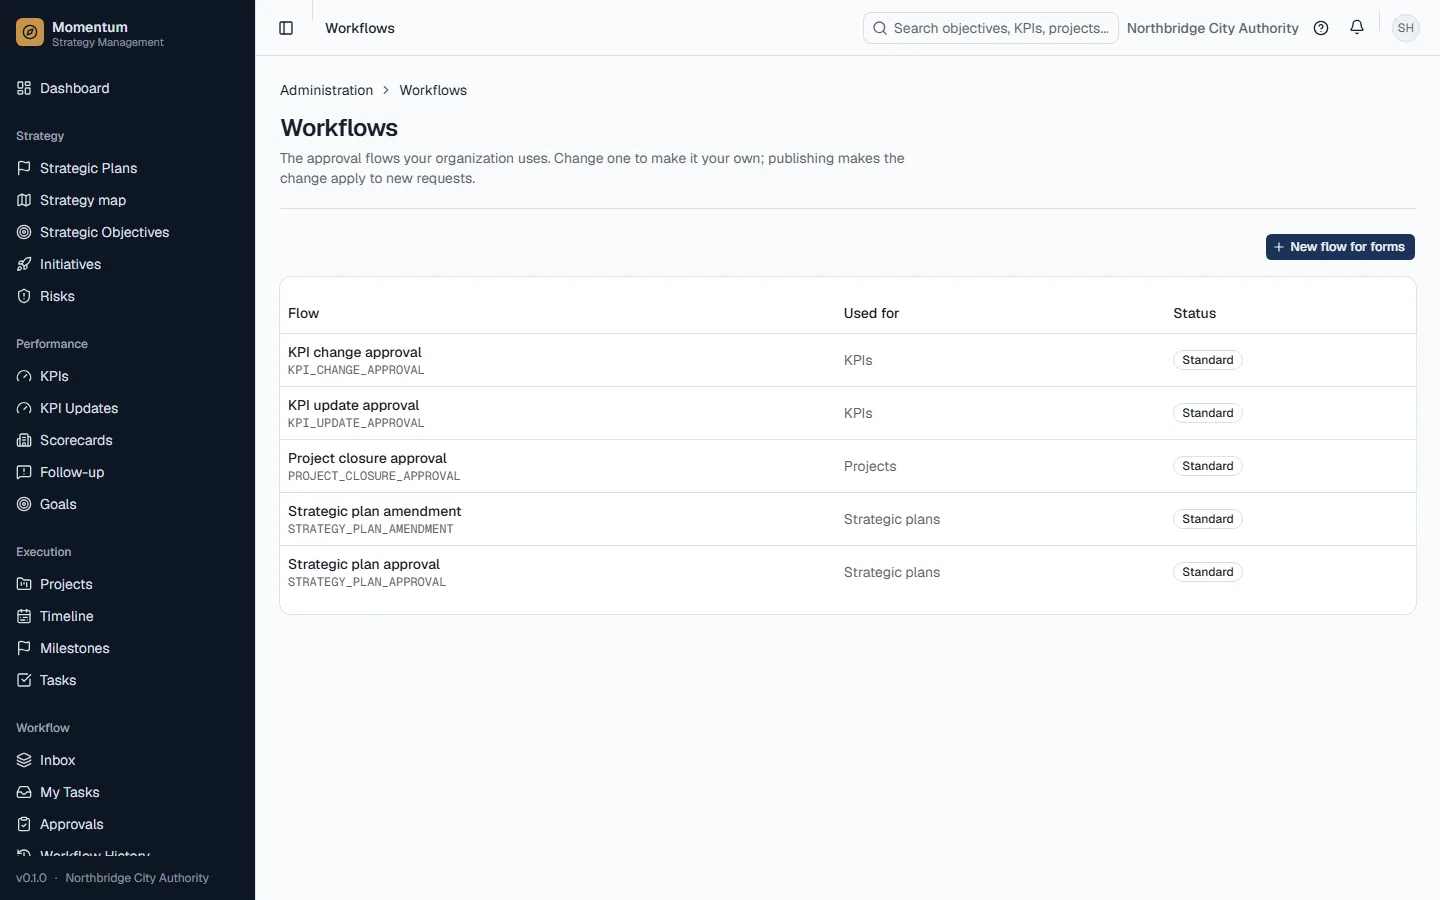The image size is (1440, 900).
Task: Click the Follow-up message icon
Action: (x=24, y=472)
